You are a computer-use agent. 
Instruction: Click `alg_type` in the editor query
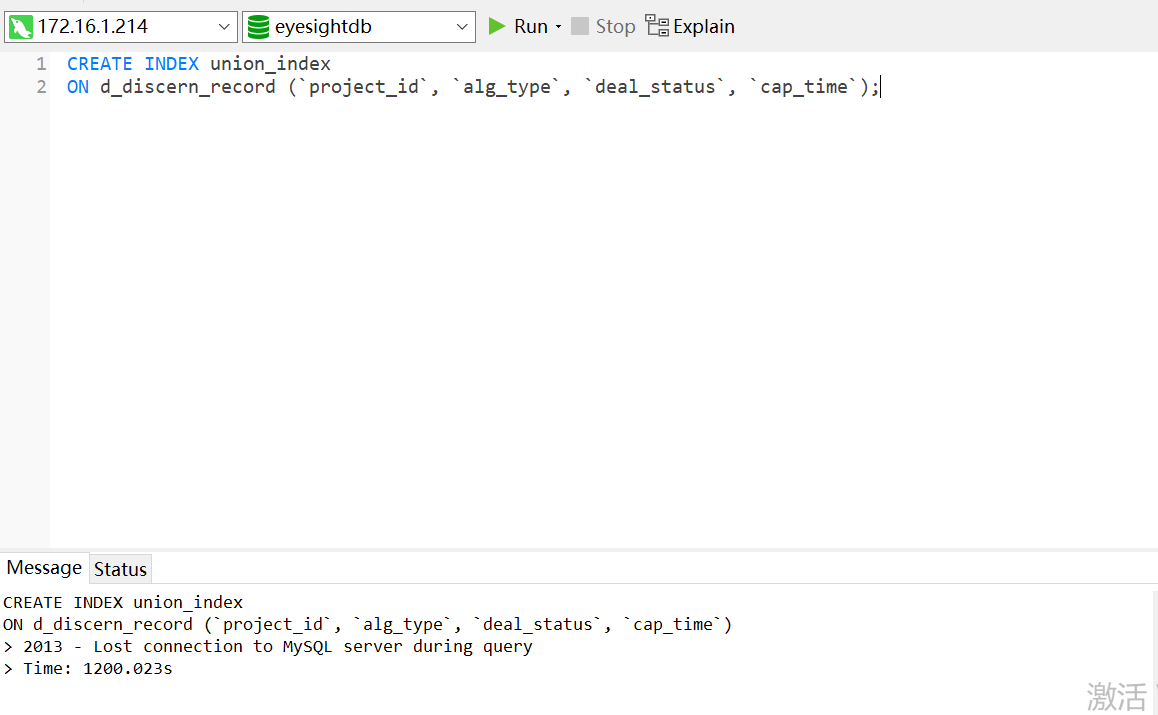(507, 87)
